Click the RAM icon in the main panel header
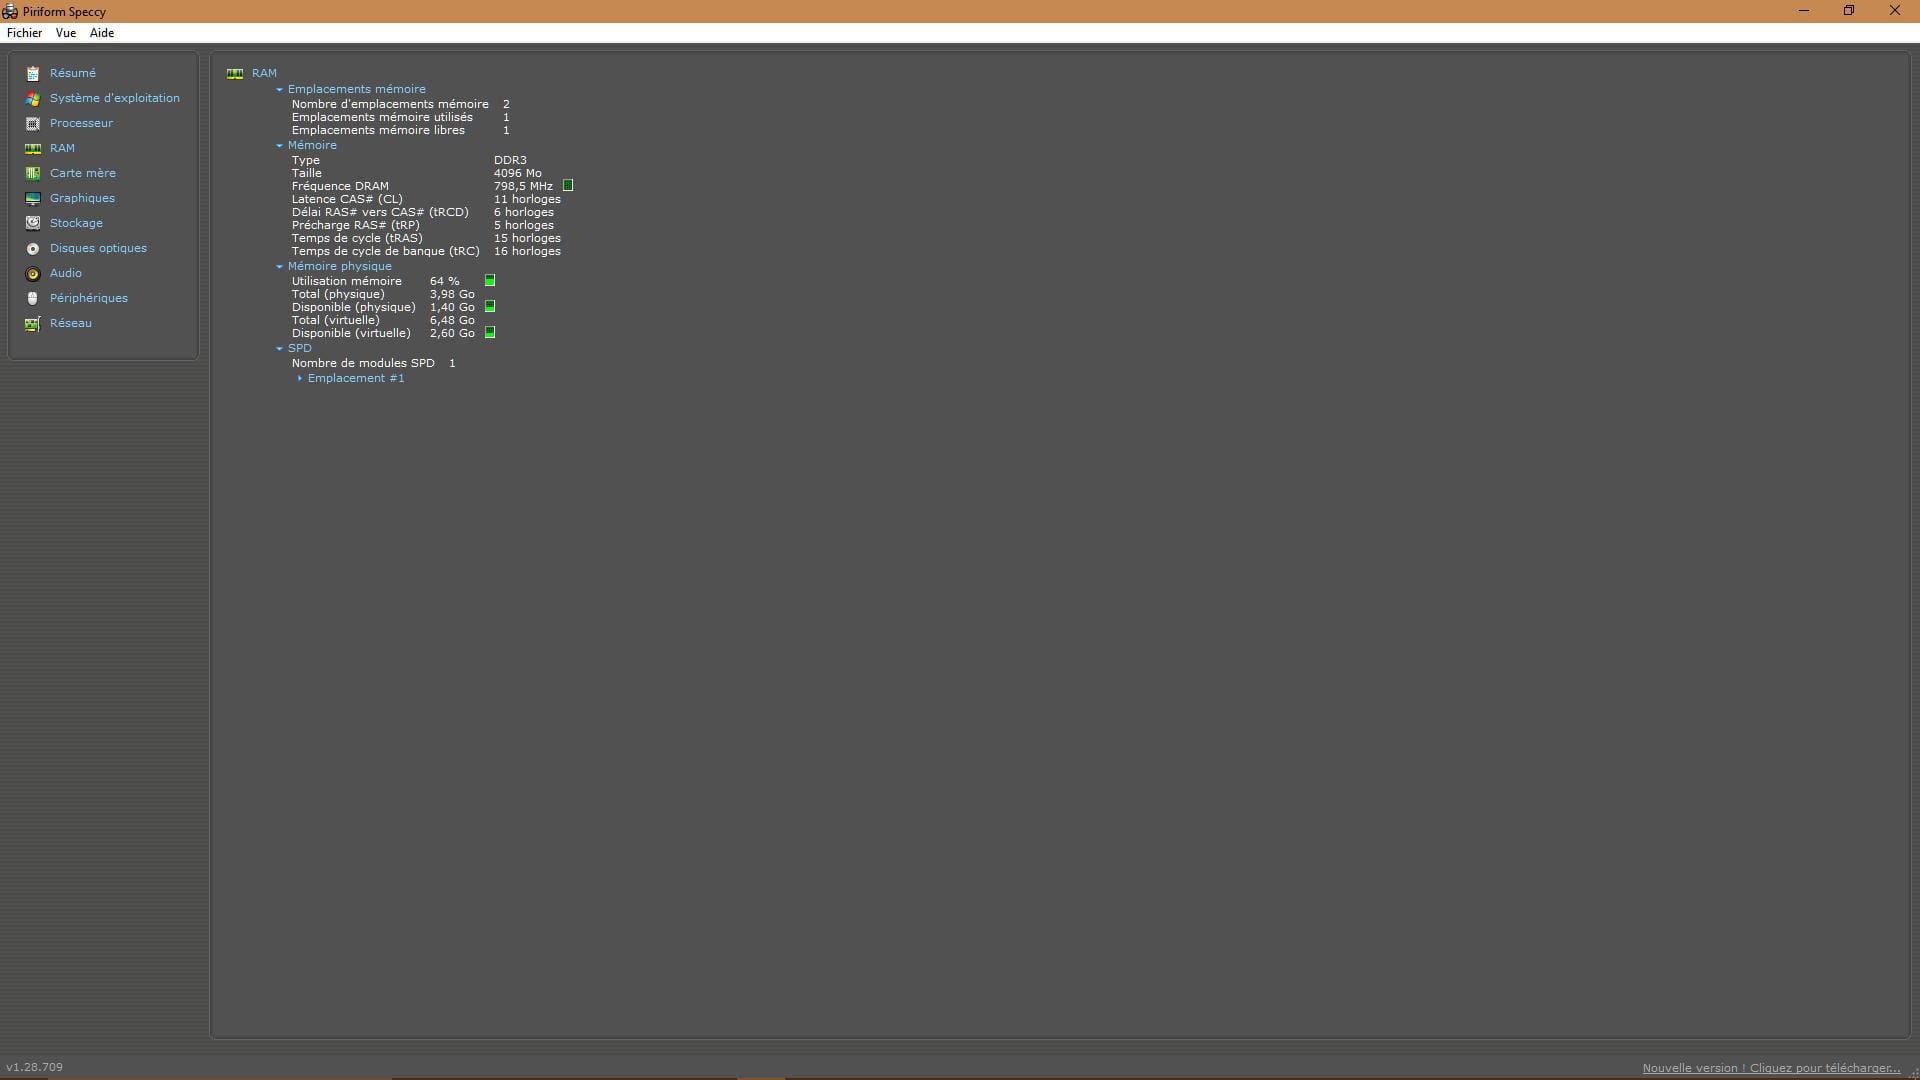This screenshot has height=1080, width=1920. click(x=235, y=73)
